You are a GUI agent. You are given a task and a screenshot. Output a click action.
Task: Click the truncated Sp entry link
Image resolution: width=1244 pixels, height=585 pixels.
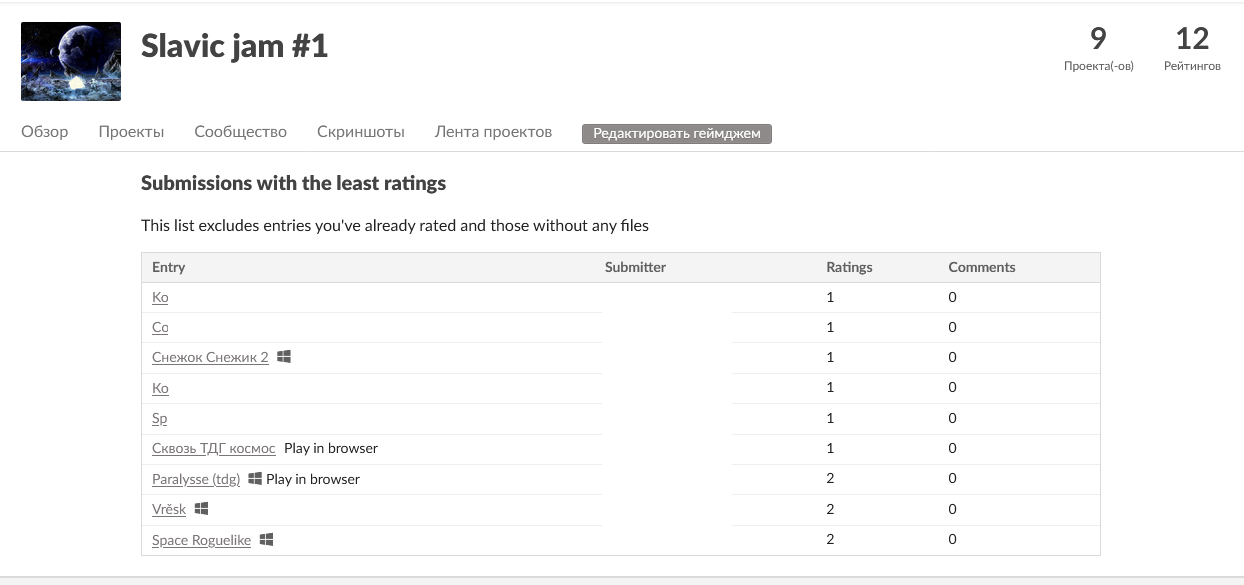[159, 419]
